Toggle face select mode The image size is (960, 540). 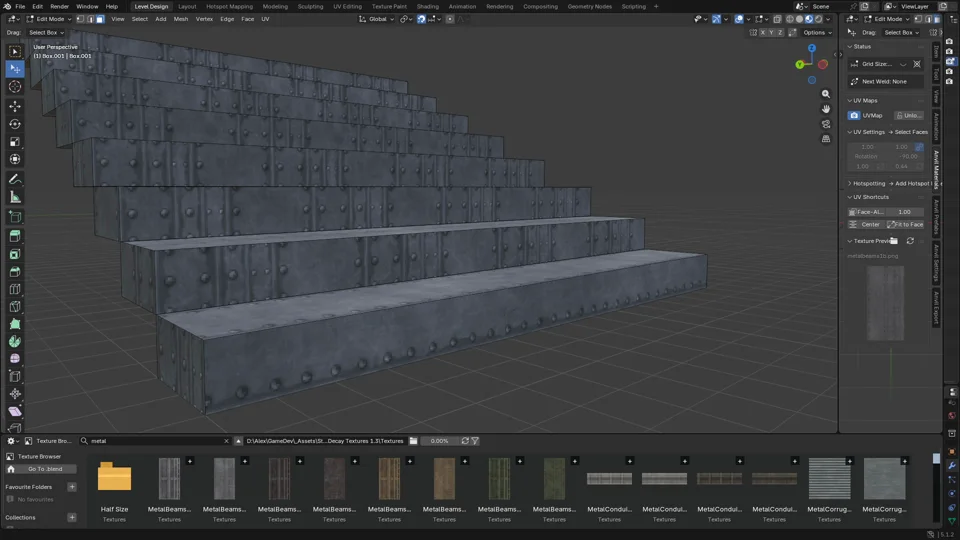[x=100, y=19]
